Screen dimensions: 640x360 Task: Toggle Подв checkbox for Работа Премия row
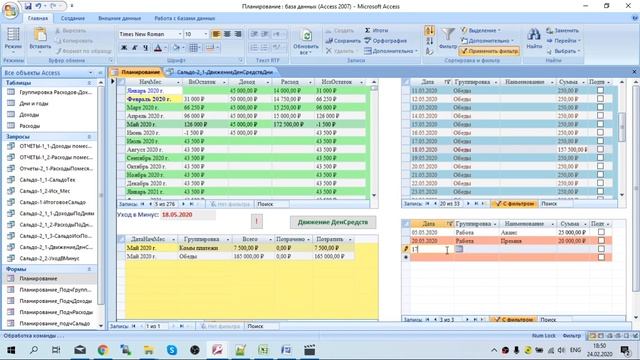tap(601, 240)
